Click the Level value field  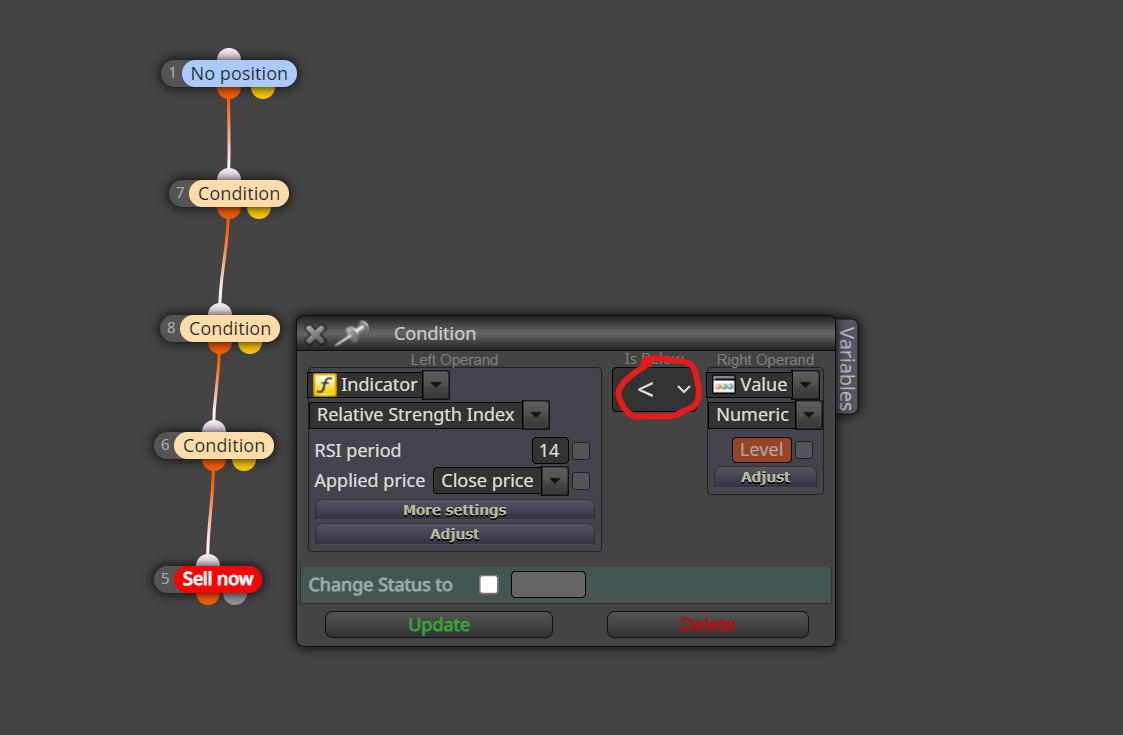[761, 450]
